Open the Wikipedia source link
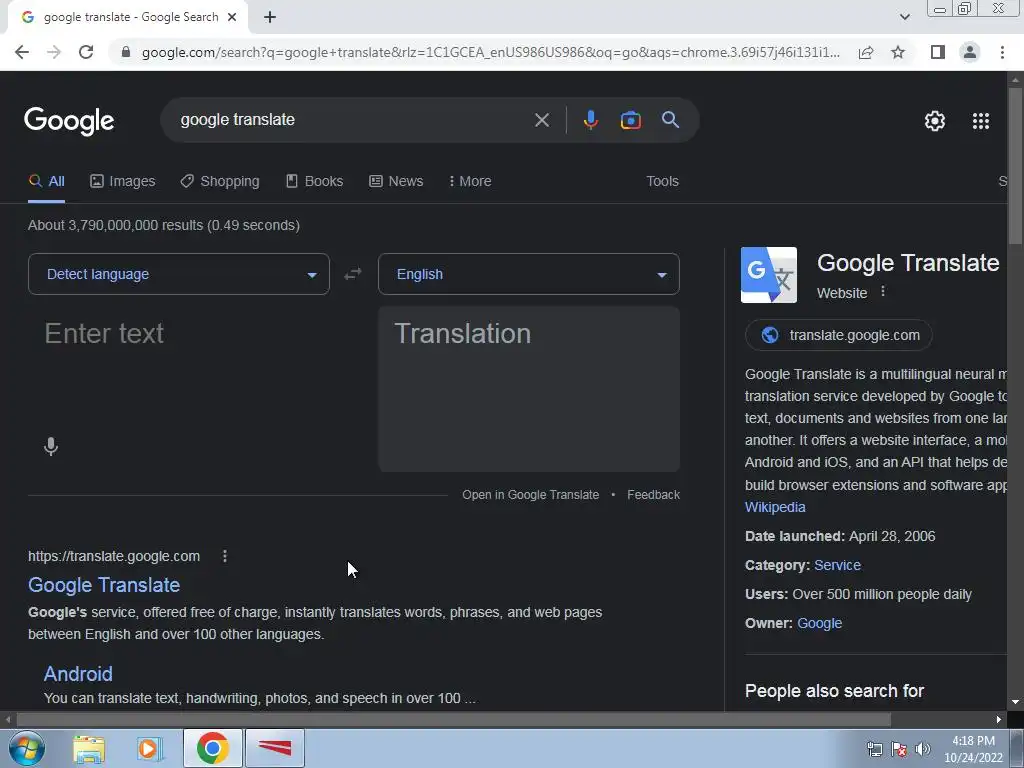Viewport: 1024px width, 768px height. (775, 507)
